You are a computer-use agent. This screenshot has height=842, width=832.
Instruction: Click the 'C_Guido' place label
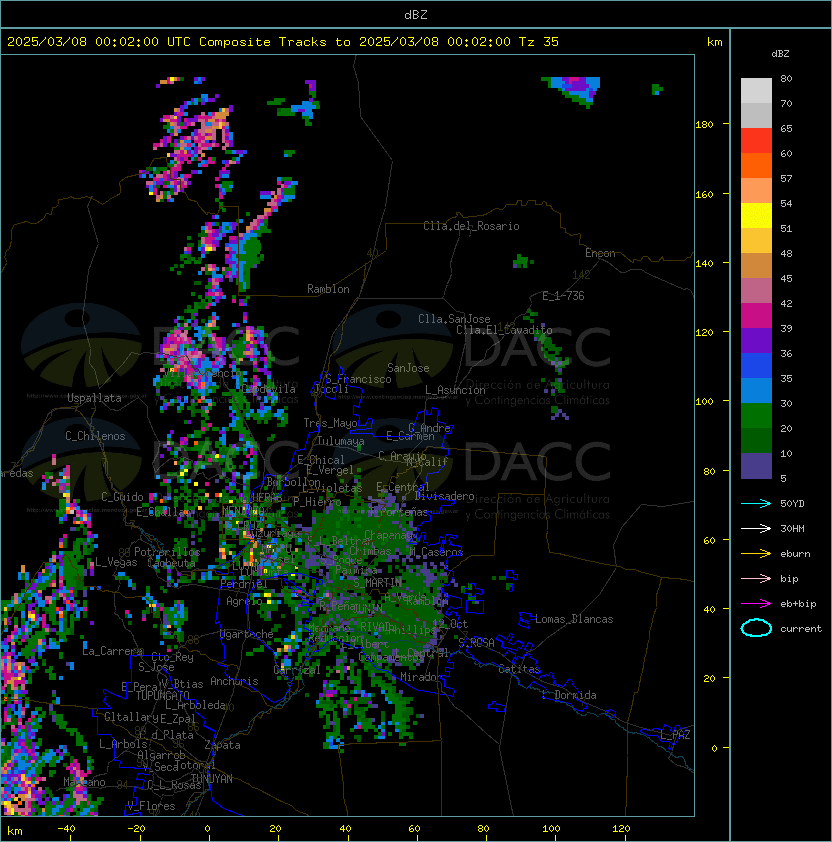click(122, 497)
